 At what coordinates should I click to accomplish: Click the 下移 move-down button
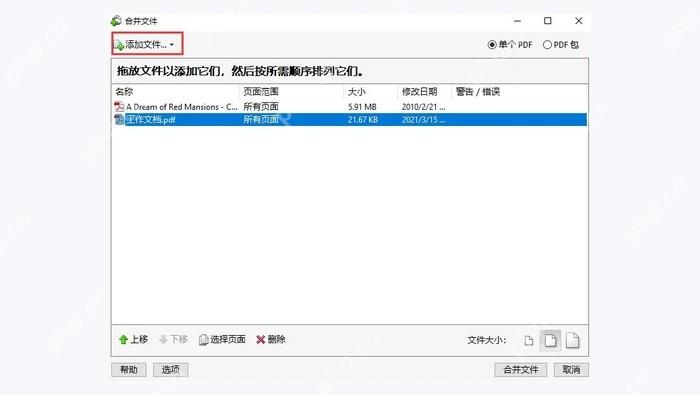(173, 340)
